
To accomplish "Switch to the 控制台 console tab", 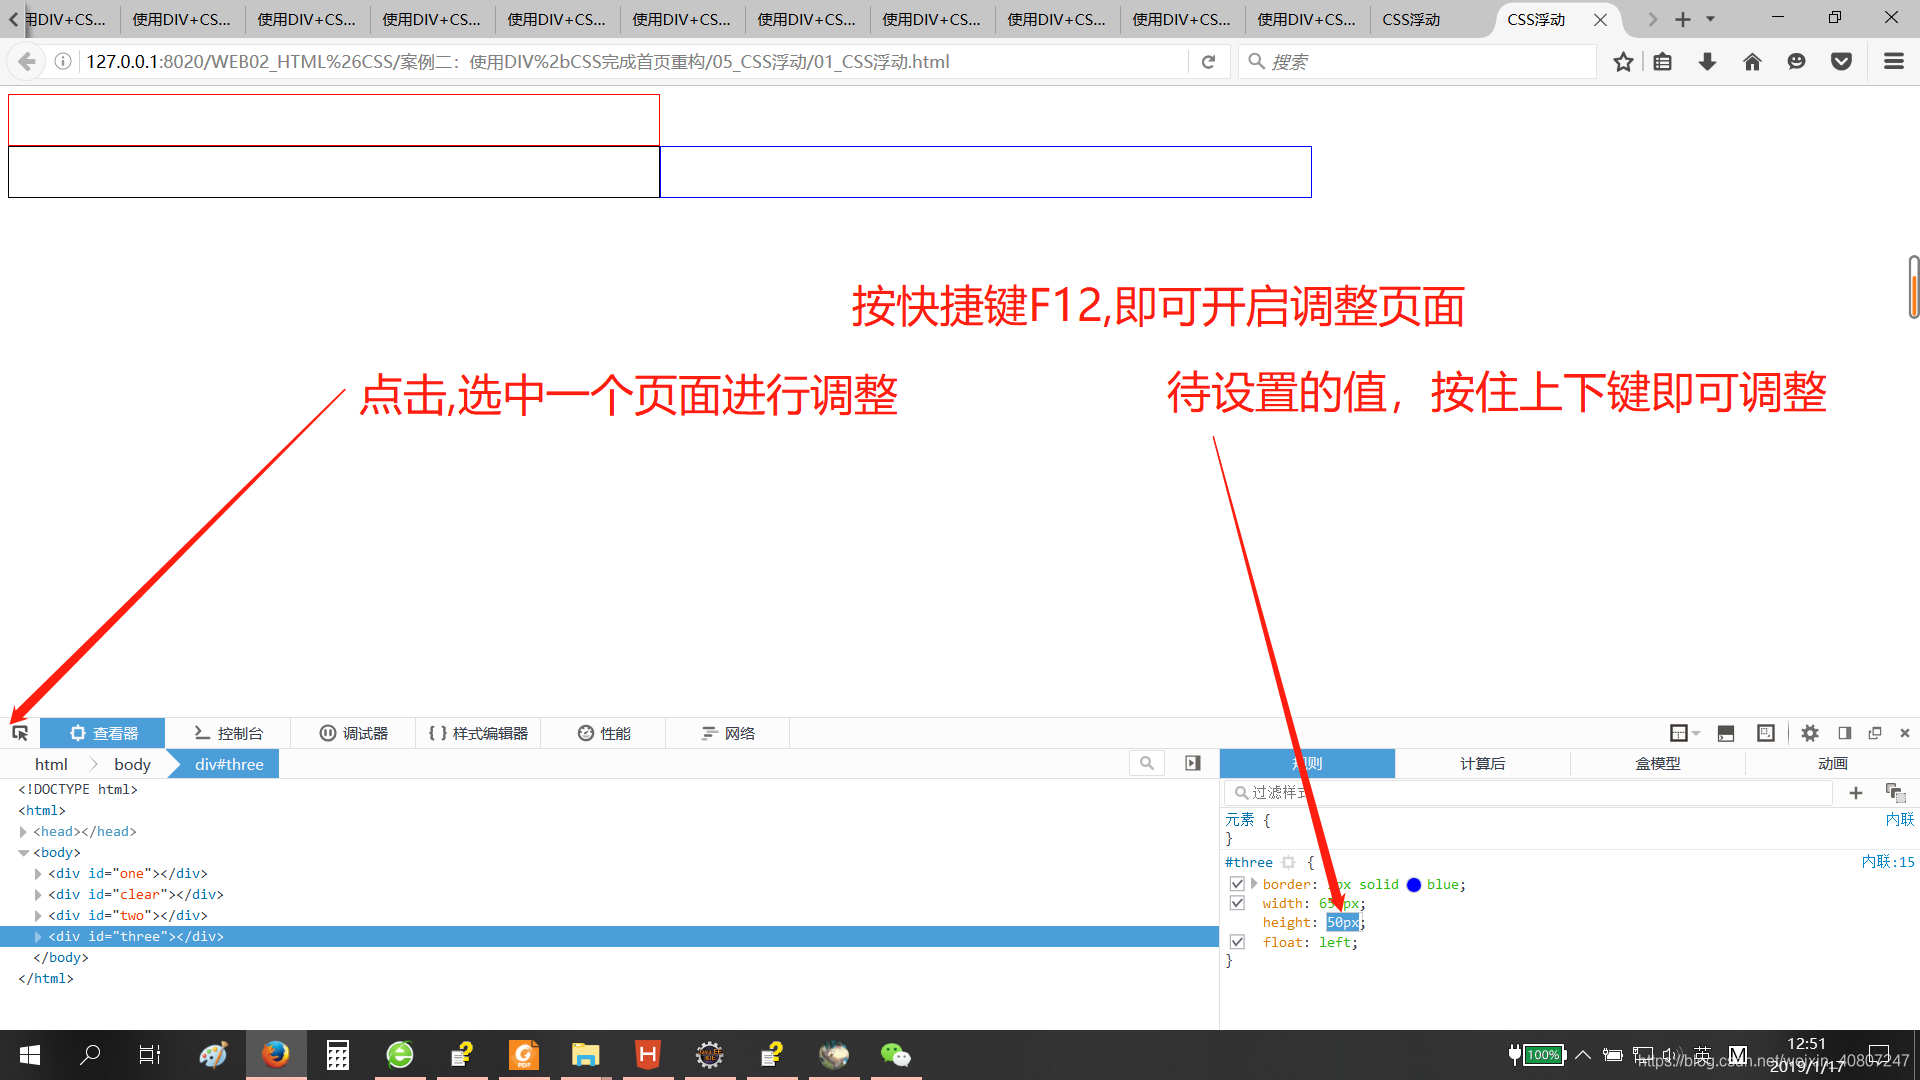I will 228,733.
